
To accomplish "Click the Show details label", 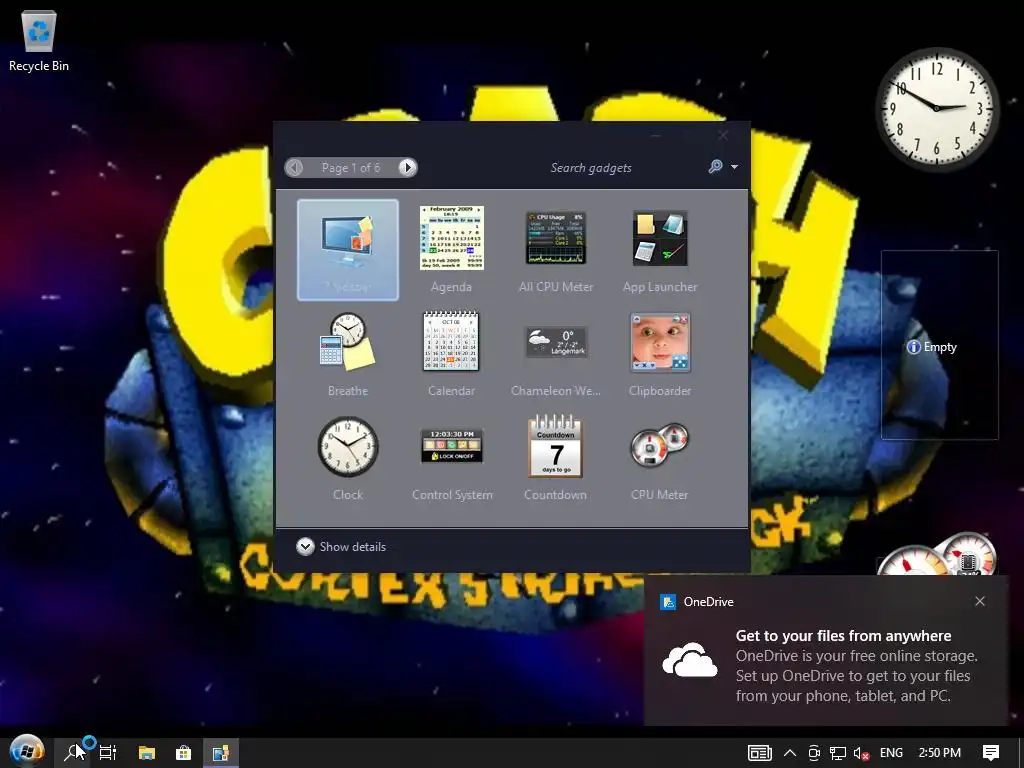I will tap(353, 547).
